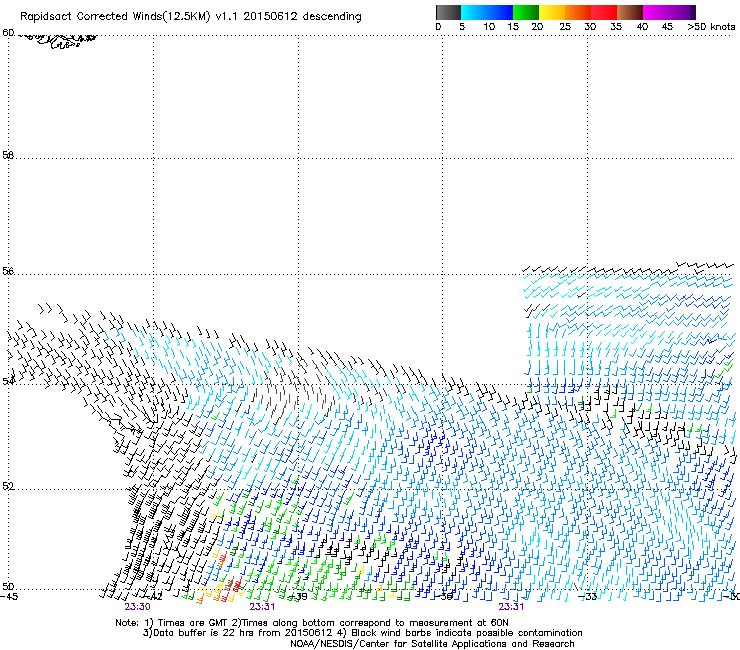
Task: Click the latitude label 60
Action: click(x=8, y=33)
